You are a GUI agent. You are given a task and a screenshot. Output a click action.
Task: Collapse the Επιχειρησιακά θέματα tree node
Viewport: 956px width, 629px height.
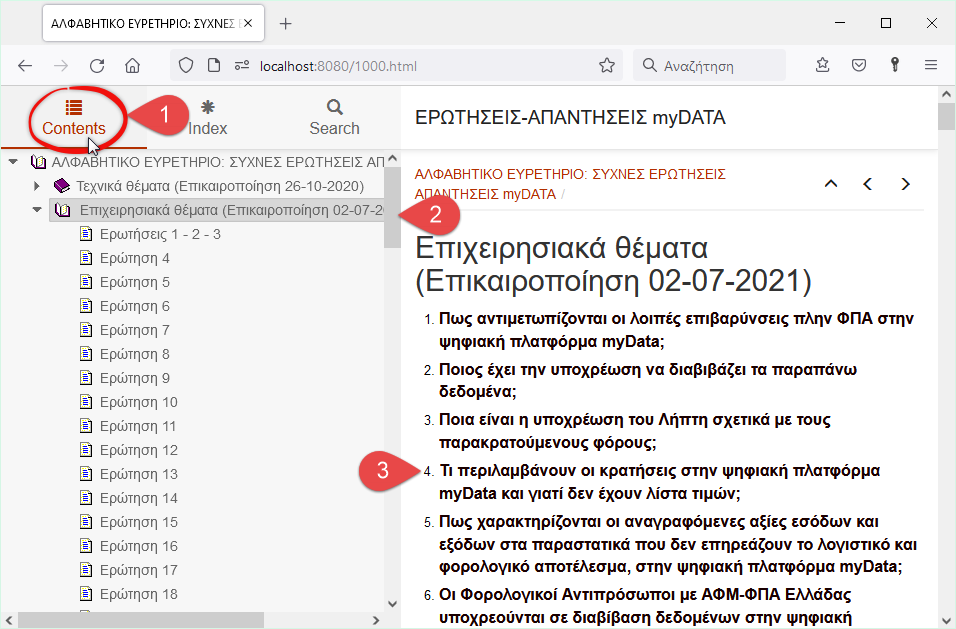[x=37, y=210]
